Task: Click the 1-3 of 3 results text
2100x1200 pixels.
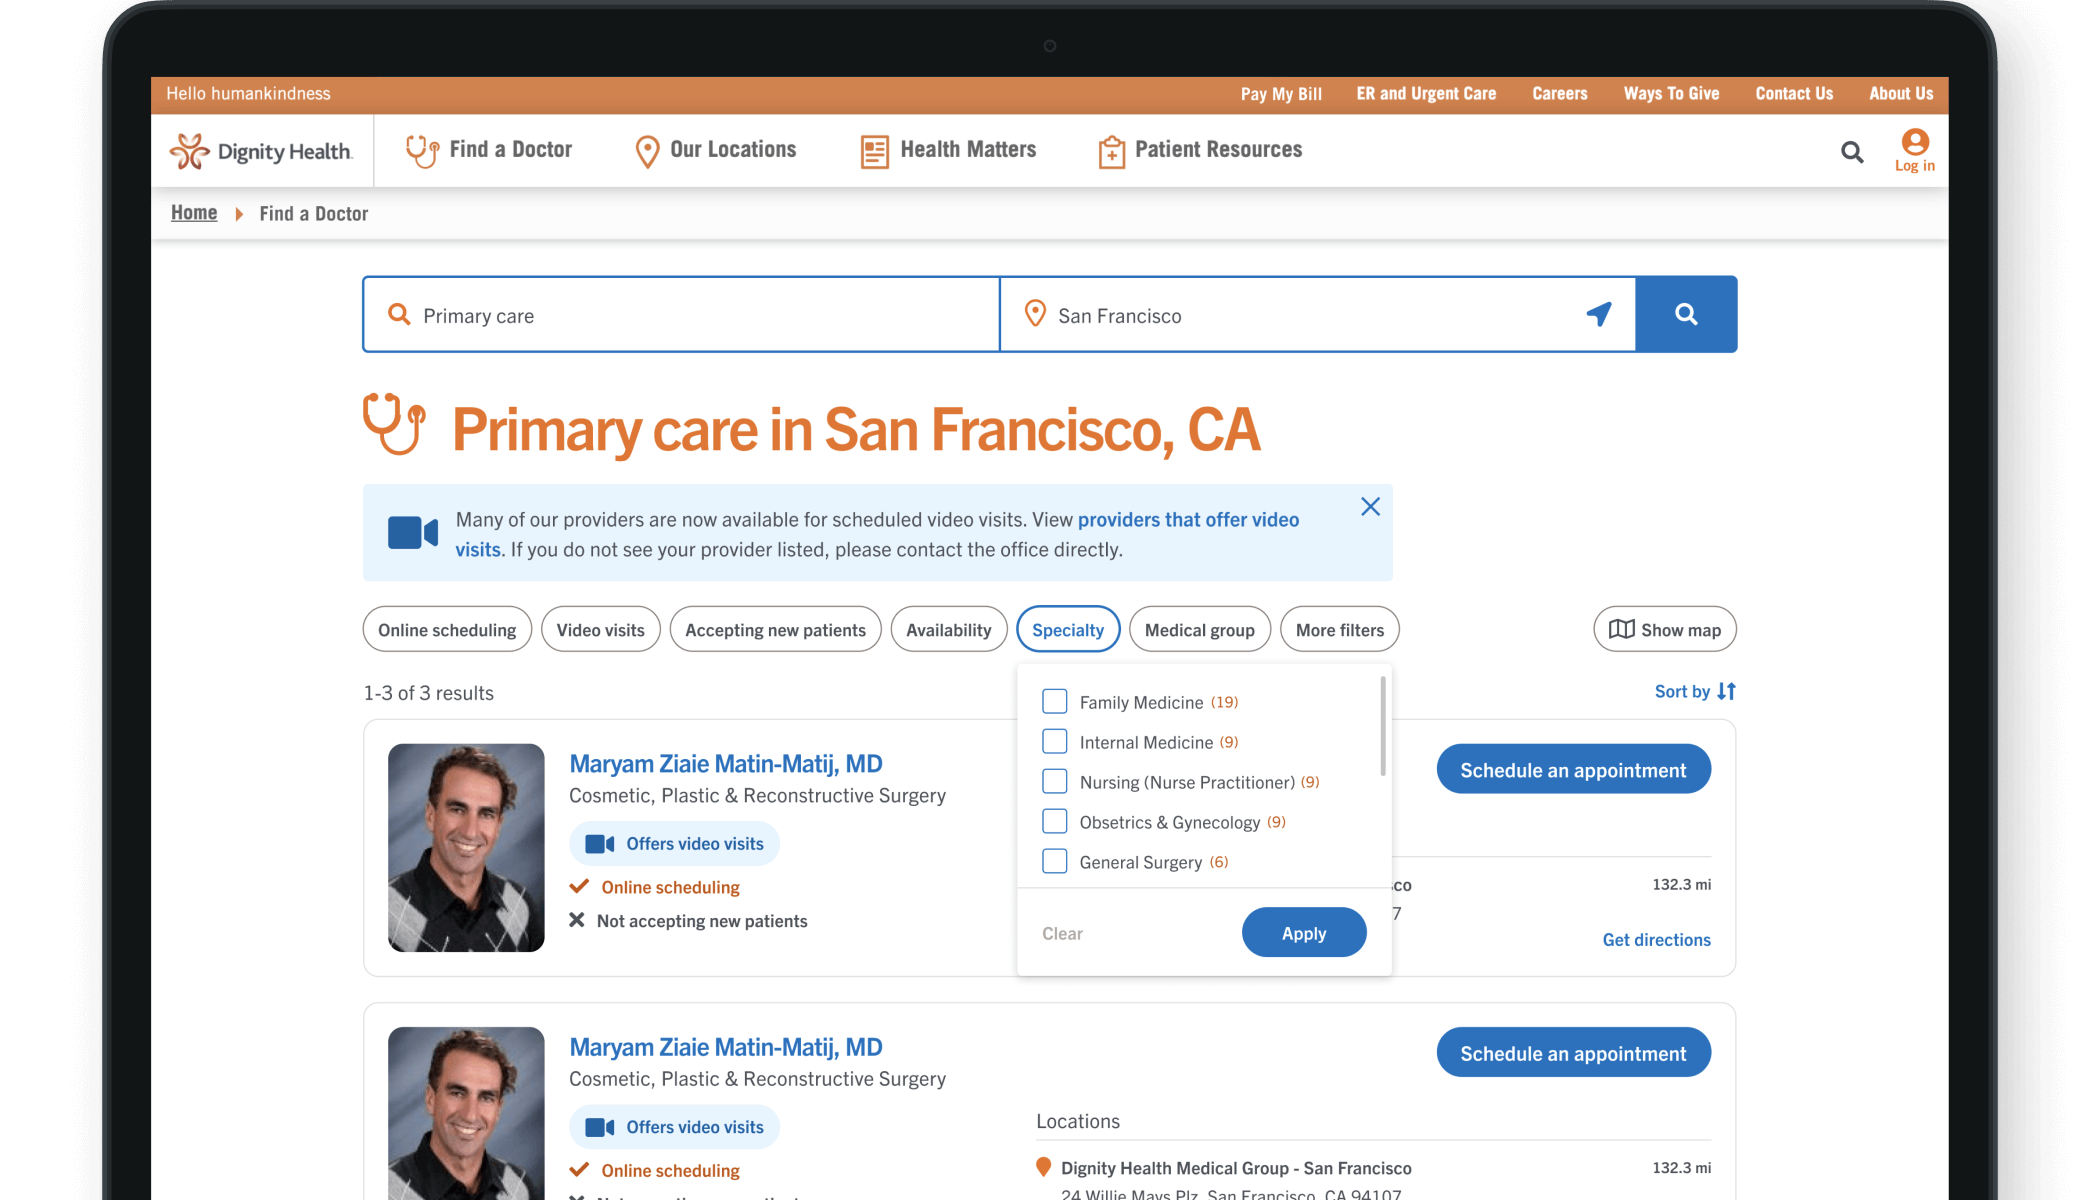Action: pos(429,692)
